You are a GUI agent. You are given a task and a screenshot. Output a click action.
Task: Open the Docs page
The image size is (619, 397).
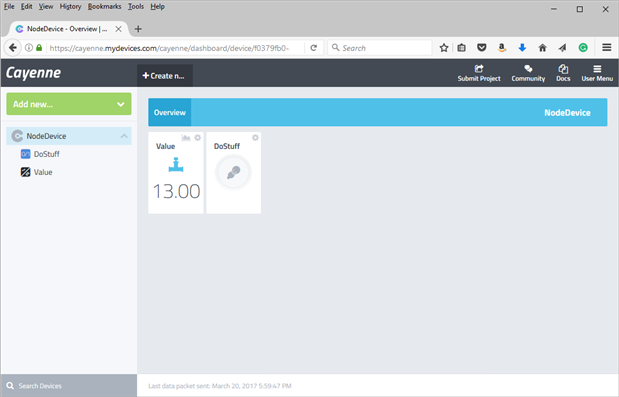[x=563, y=73]
